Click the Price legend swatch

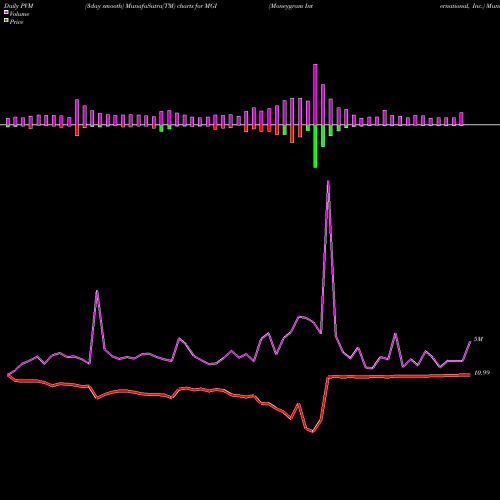point(6,20)
